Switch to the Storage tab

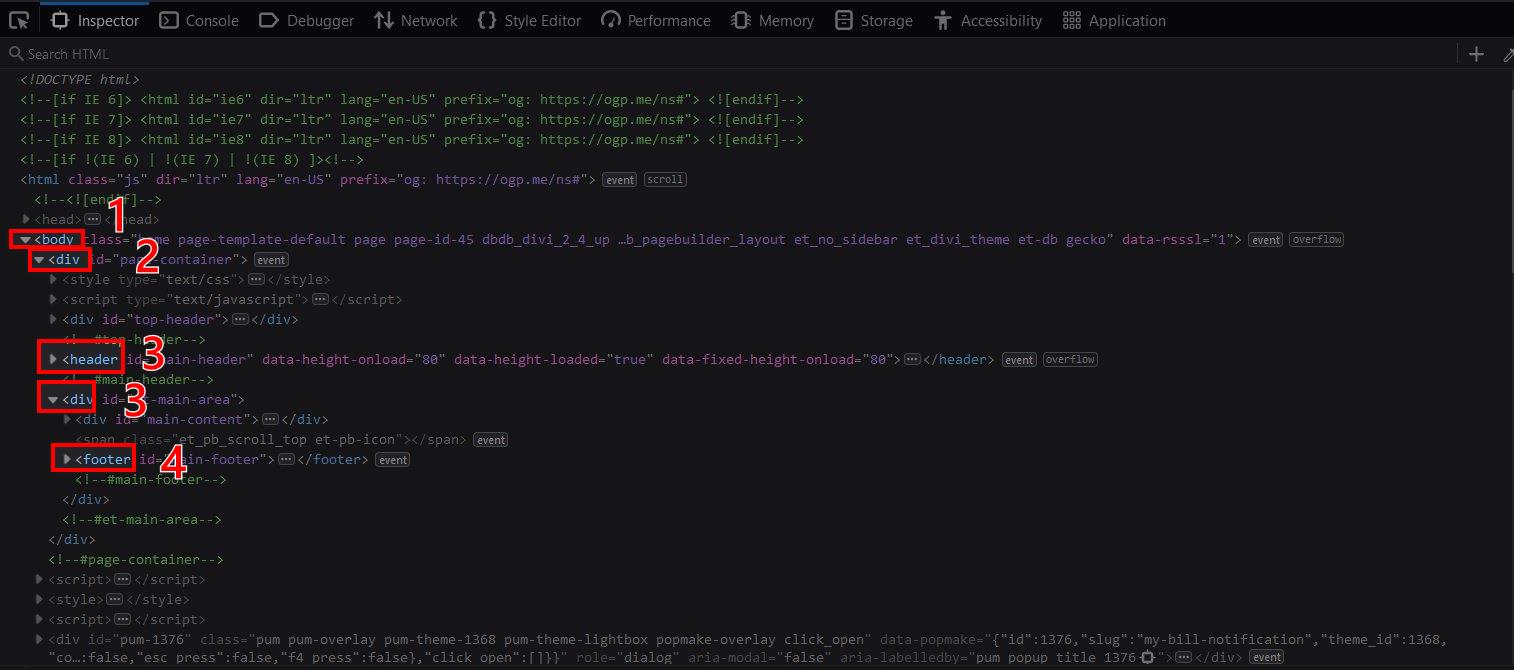pos(874,20)
